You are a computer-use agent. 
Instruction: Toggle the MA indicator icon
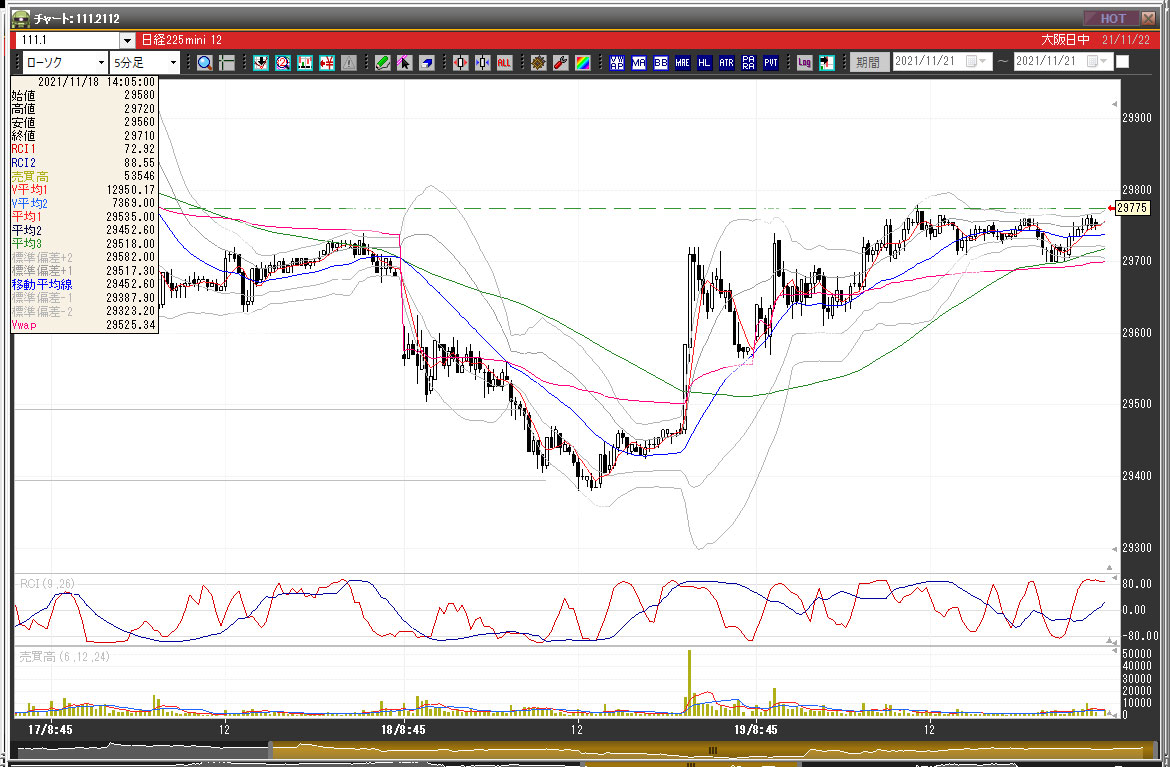tap(638, 63)
